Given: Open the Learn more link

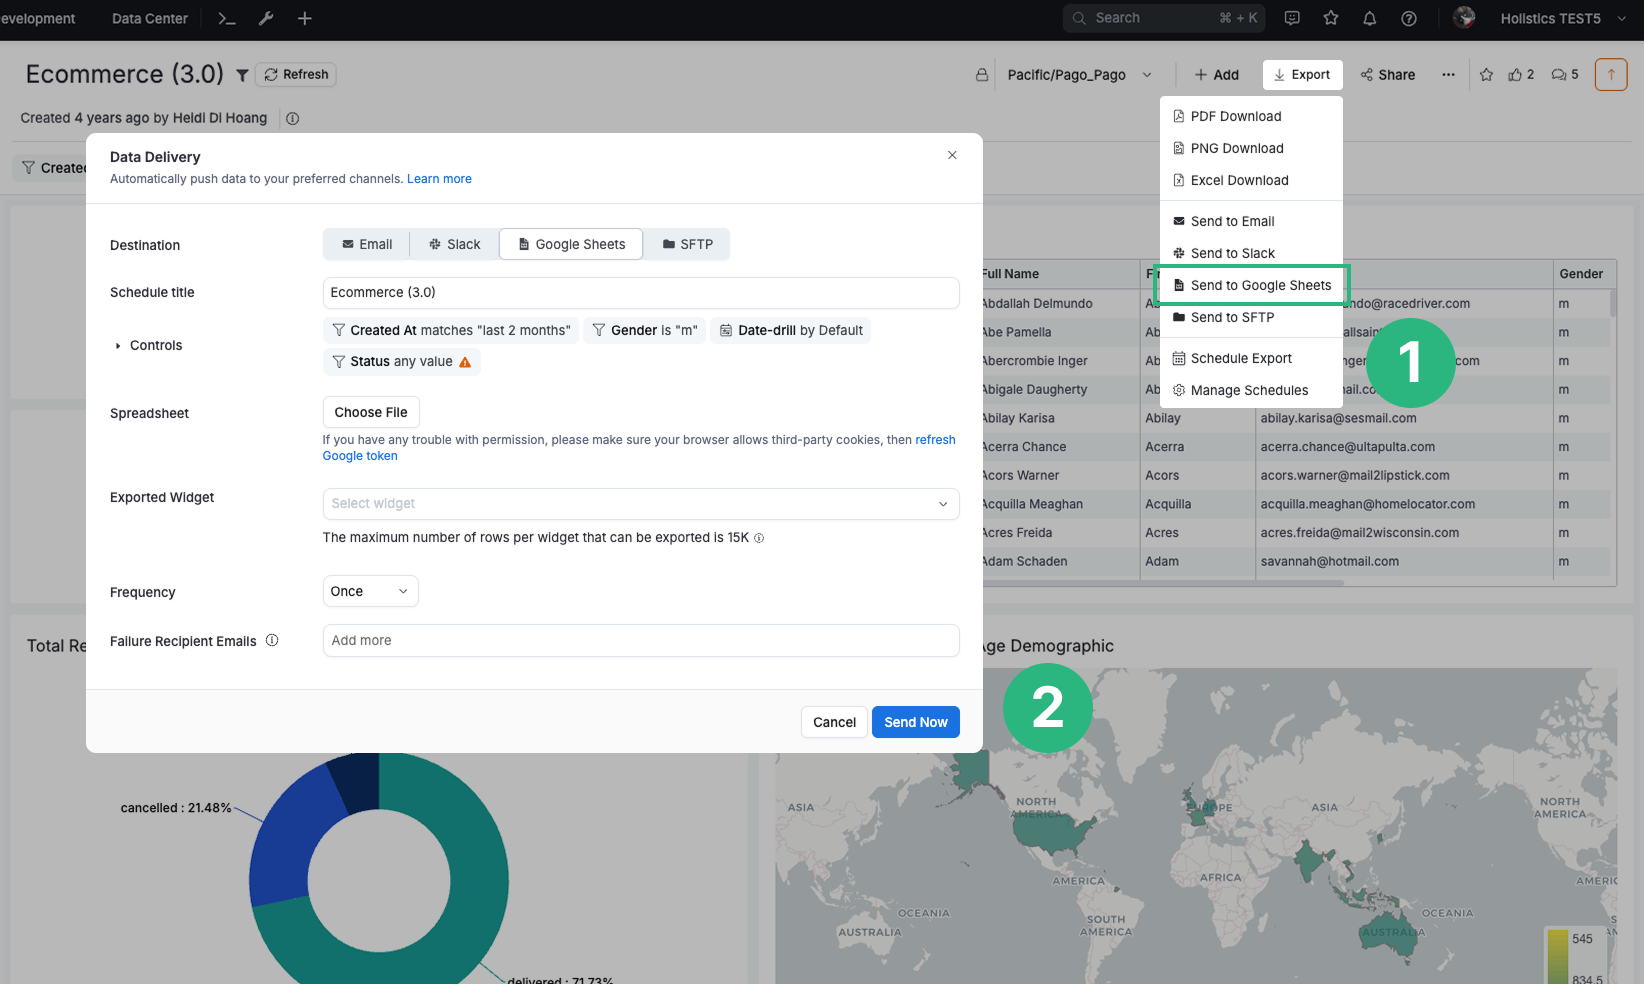Looking at the screenshot, I should point(439,178).
